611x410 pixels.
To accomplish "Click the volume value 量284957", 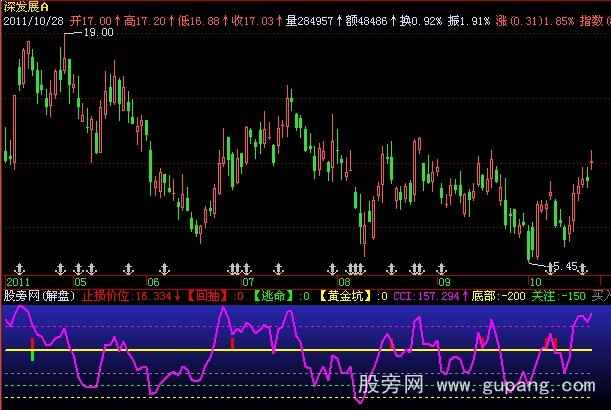I will coord(309,21).
